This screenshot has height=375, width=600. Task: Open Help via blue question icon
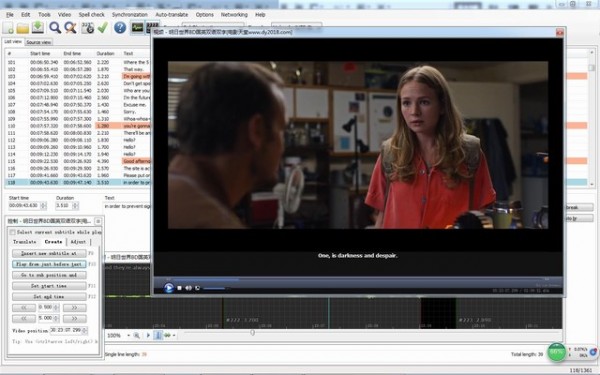(120, 28)
